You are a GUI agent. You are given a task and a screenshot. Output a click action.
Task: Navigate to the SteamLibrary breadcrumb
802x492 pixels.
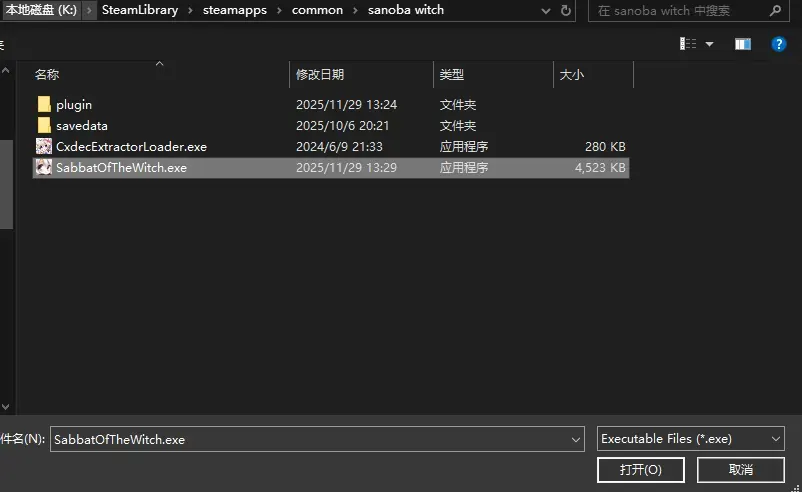click(140, 10)
